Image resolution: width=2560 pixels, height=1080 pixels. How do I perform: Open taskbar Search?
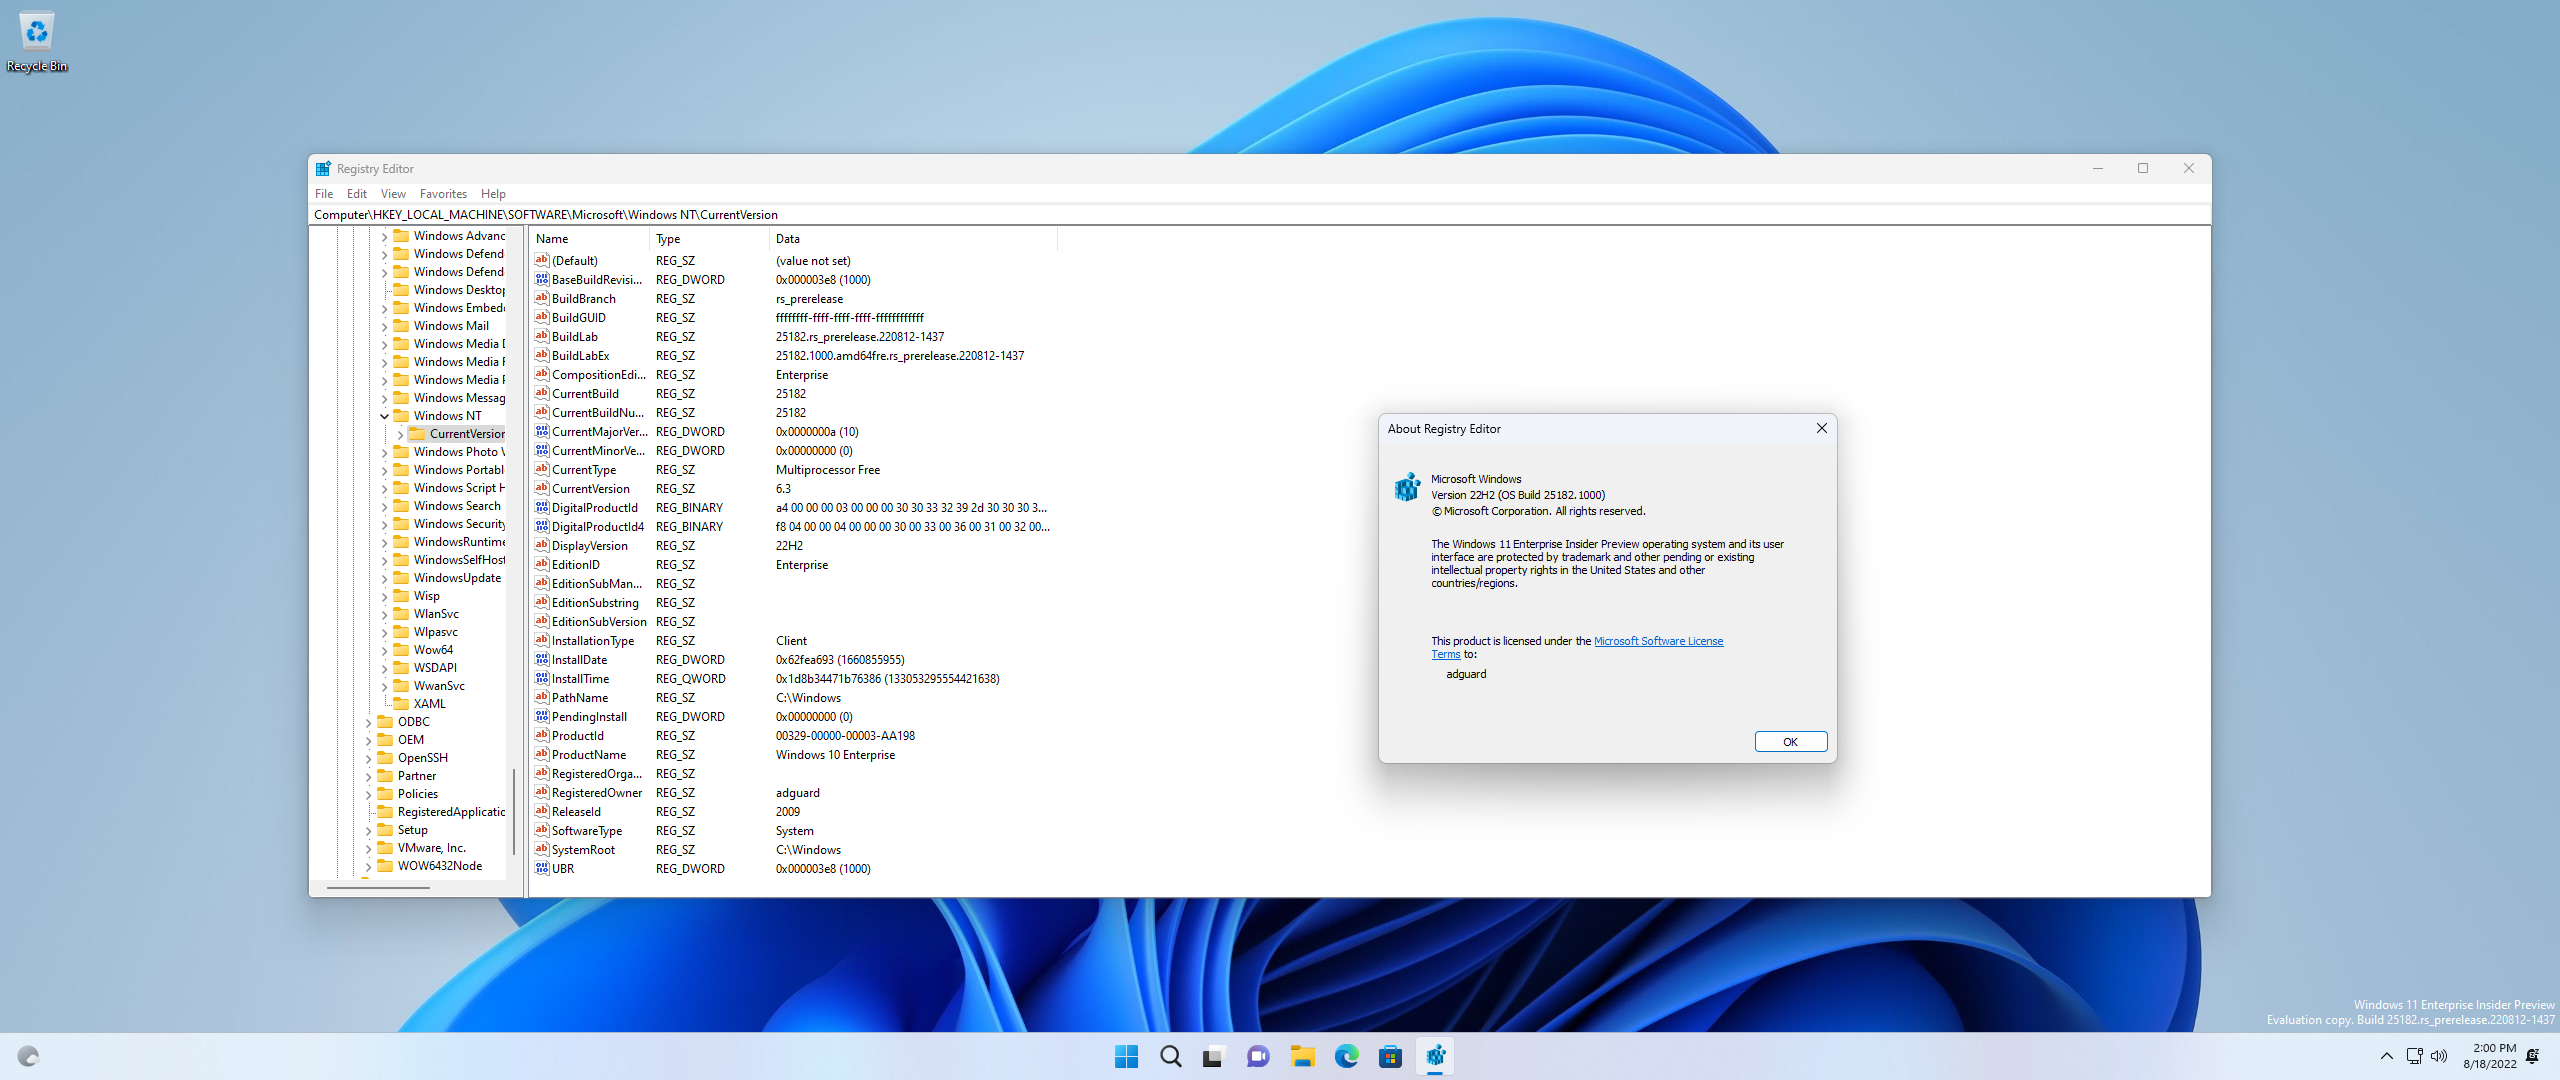click(x=1170, y=1056)
